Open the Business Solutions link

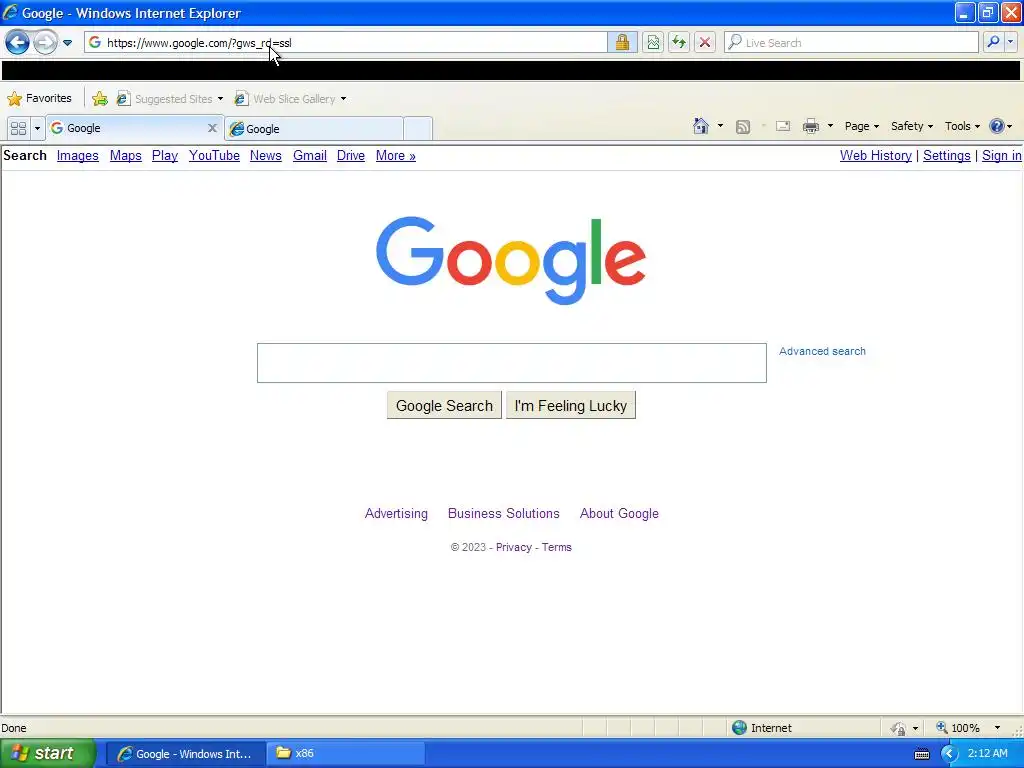click(x=504, y=513)
